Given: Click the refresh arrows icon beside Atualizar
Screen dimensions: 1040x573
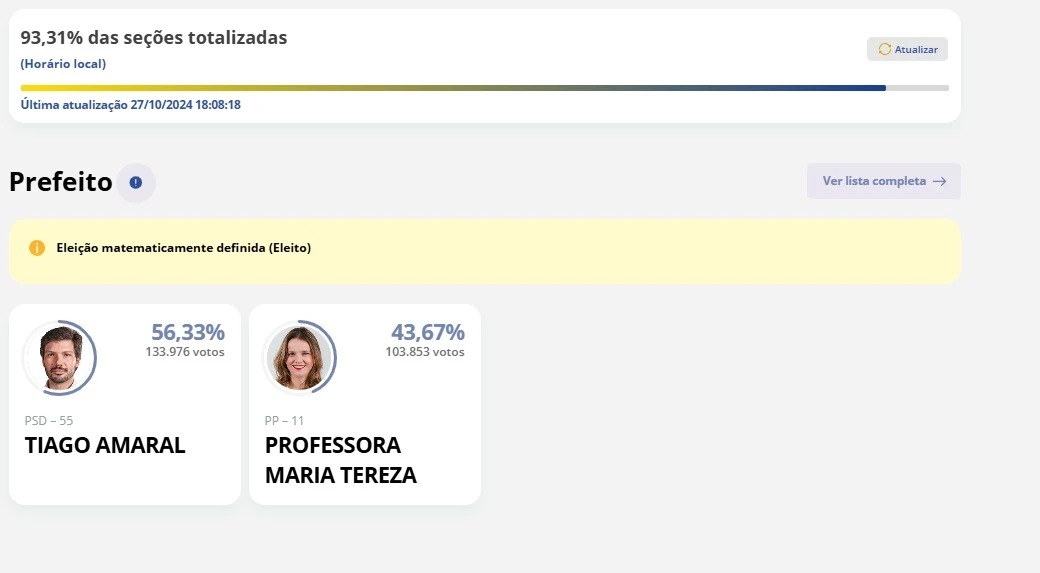Looking at the screenshot, I should [x=884, y=49].
